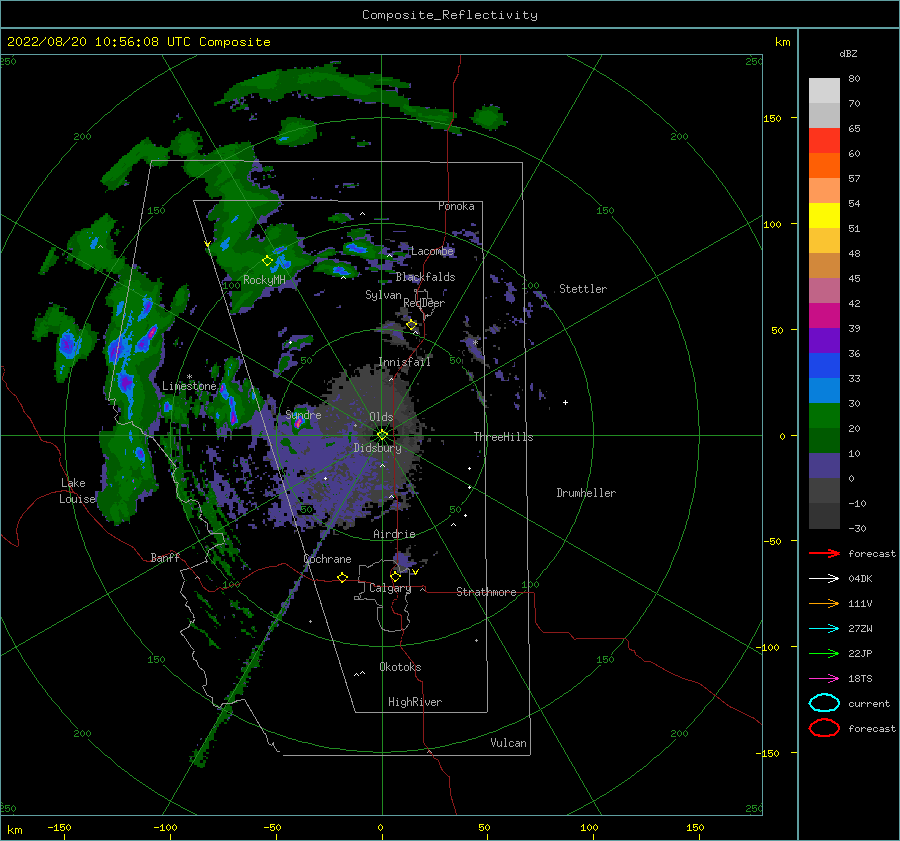The width and height of the screenshot is (900, 841).
Task: Pick the yellow 54–51 dBZ swatch
Action: click(824, 216)
